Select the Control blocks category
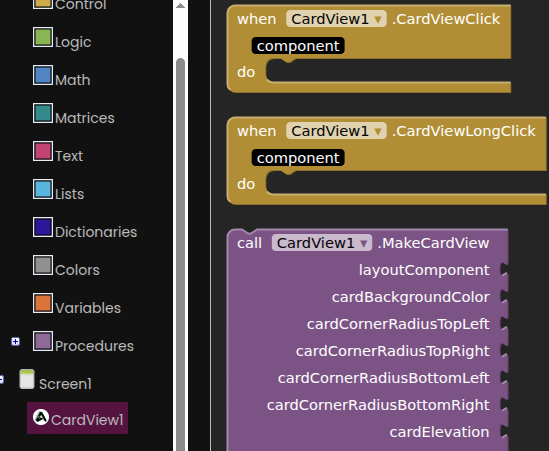Screen dimensions: 549x451 tap(80, 5)
